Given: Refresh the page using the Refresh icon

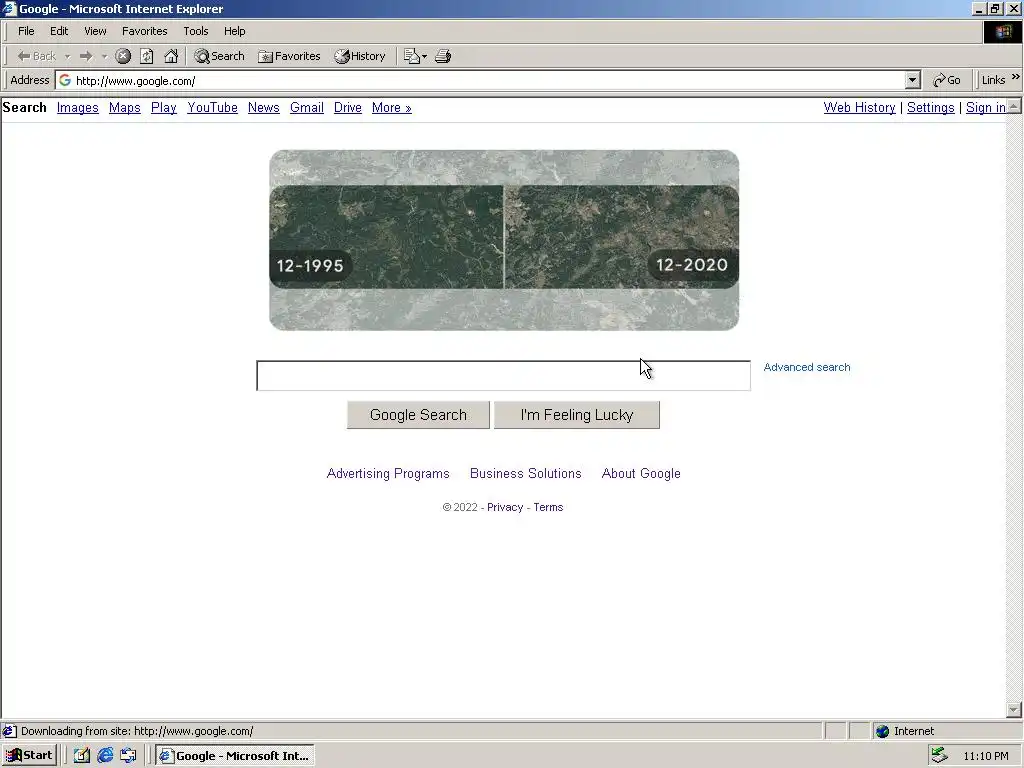Looking at the screenshot, I should (x=147, y=56).
